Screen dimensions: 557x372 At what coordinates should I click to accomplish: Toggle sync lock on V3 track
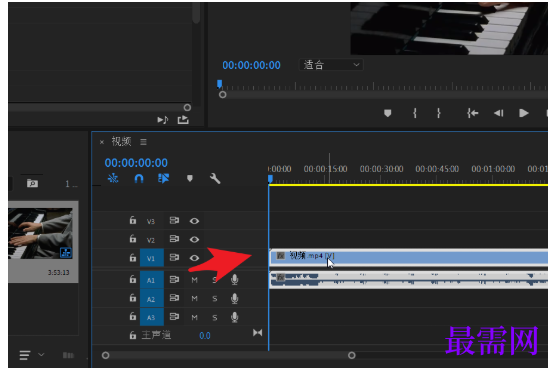click(x=174, y=221)
